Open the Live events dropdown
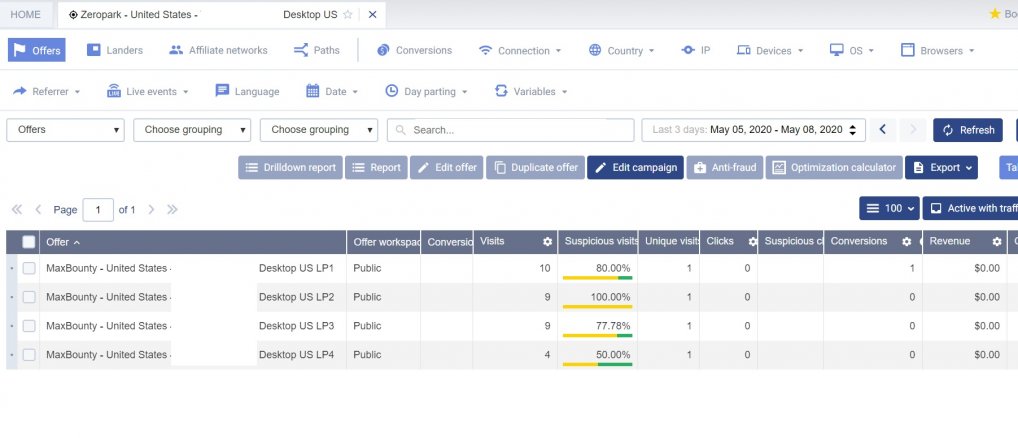 [147, 91]
